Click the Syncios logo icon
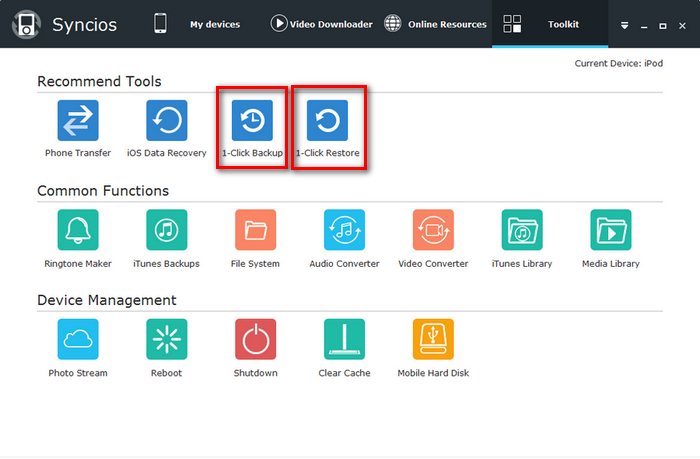This screenshot has width=700, height=459. (26, 24)
